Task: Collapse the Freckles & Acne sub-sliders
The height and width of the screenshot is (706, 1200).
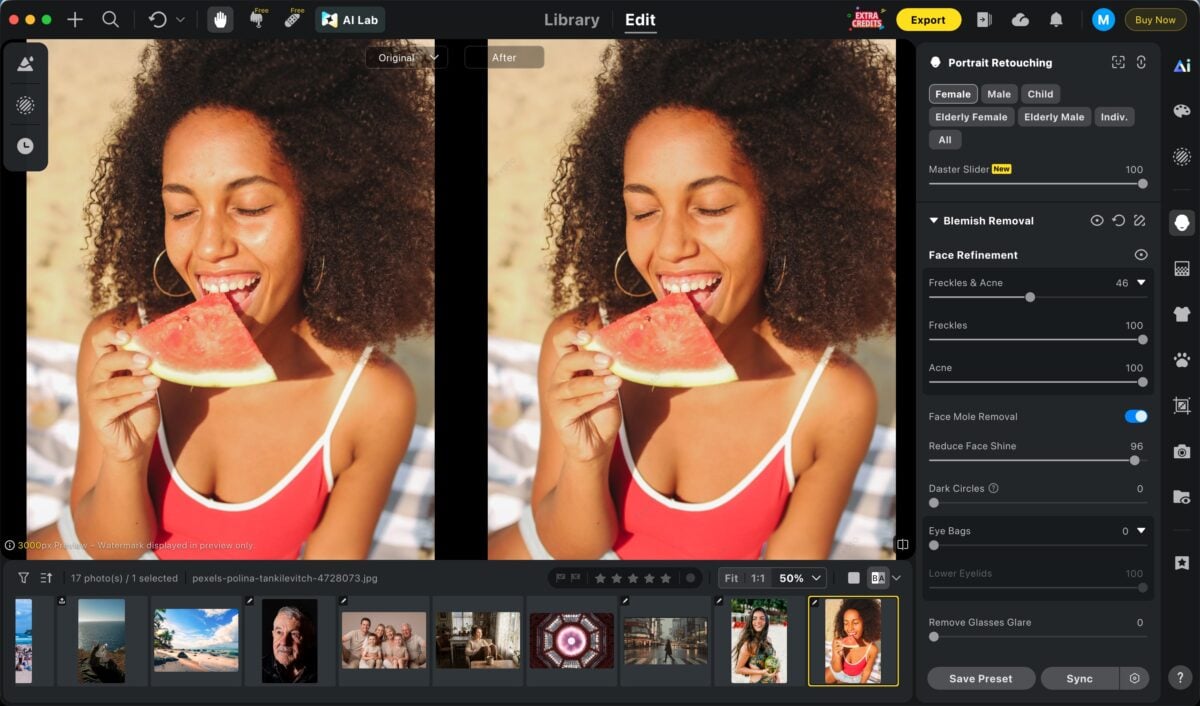Action: click(1141, 283)
